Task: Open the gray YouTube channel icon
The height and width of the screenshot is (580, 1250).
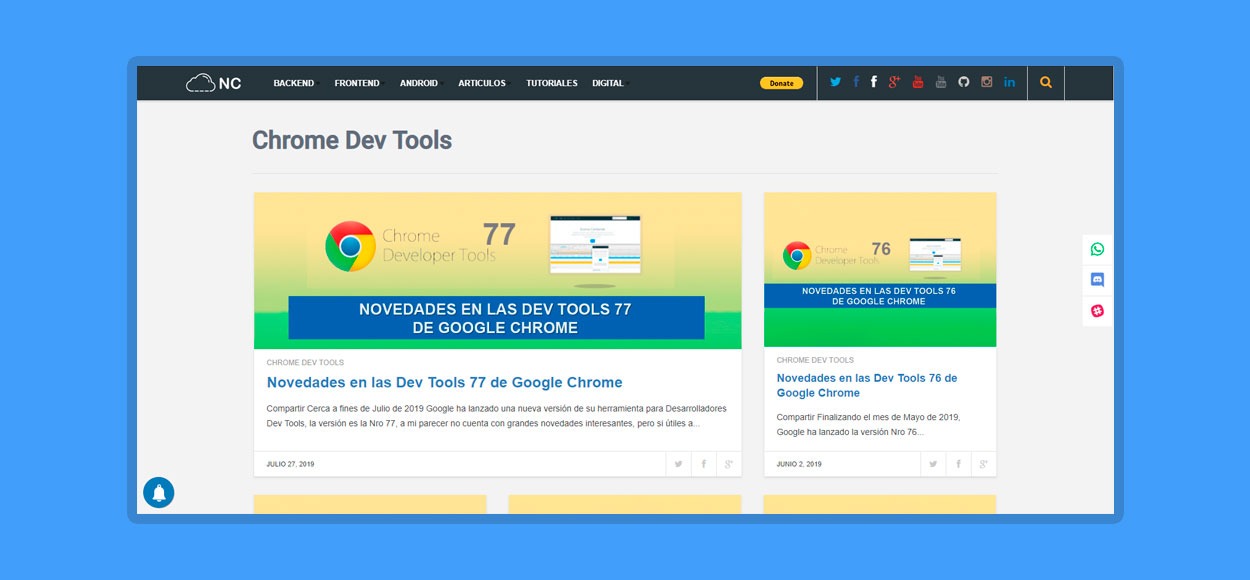Action: point(941,82)
